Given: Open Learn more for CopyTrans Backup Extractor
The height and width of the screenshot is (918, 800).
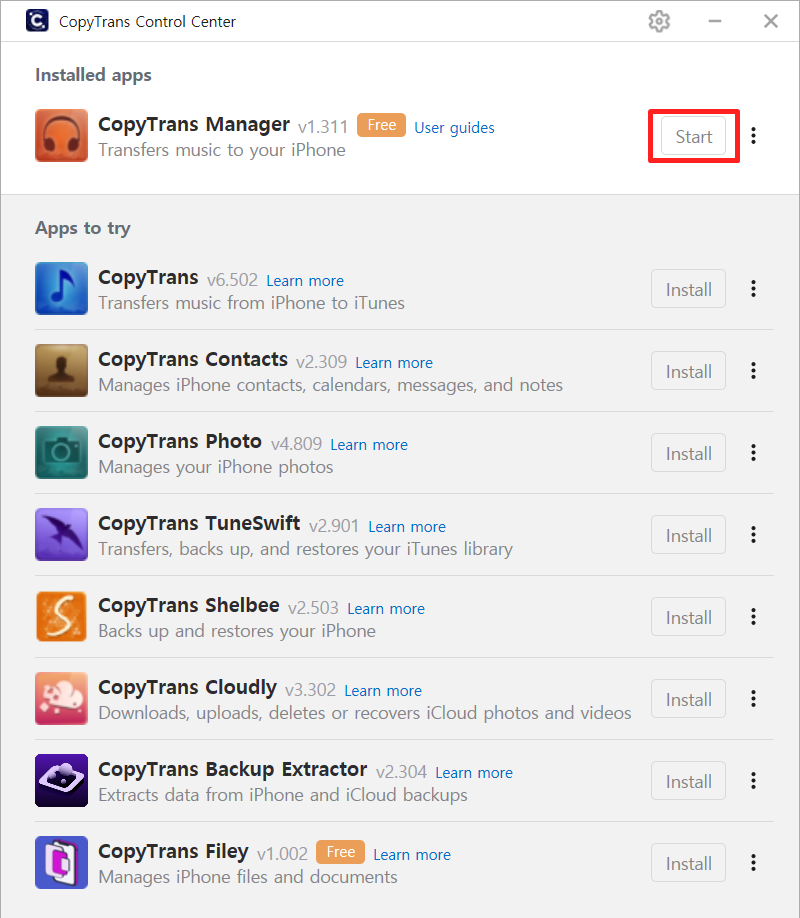Looking at the screenshot, I should click(474, 772).
